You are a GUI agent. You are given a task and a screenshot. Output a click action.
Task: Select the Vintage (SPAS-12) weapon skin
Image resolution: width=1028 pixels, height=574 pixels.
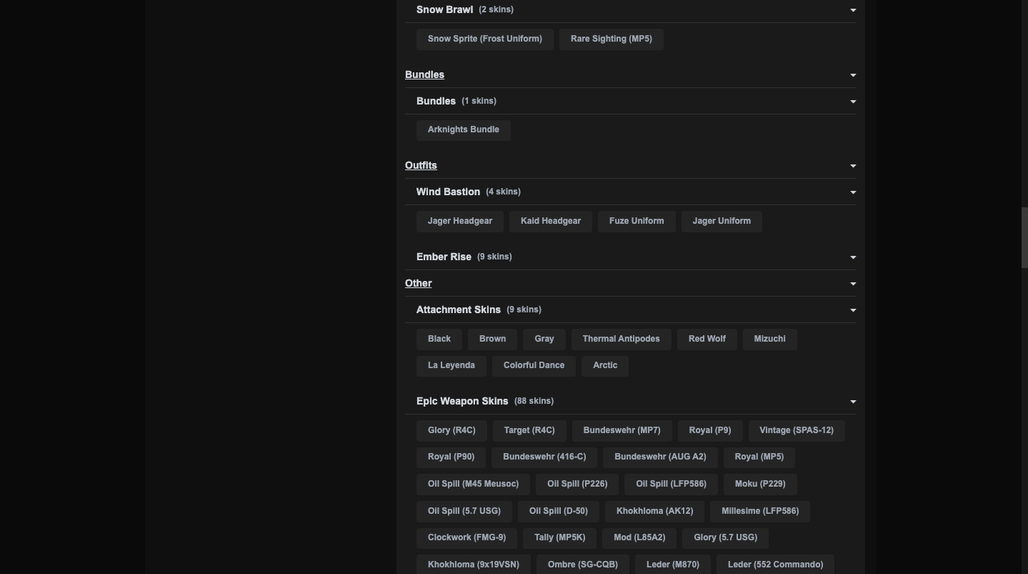[797, 430]
